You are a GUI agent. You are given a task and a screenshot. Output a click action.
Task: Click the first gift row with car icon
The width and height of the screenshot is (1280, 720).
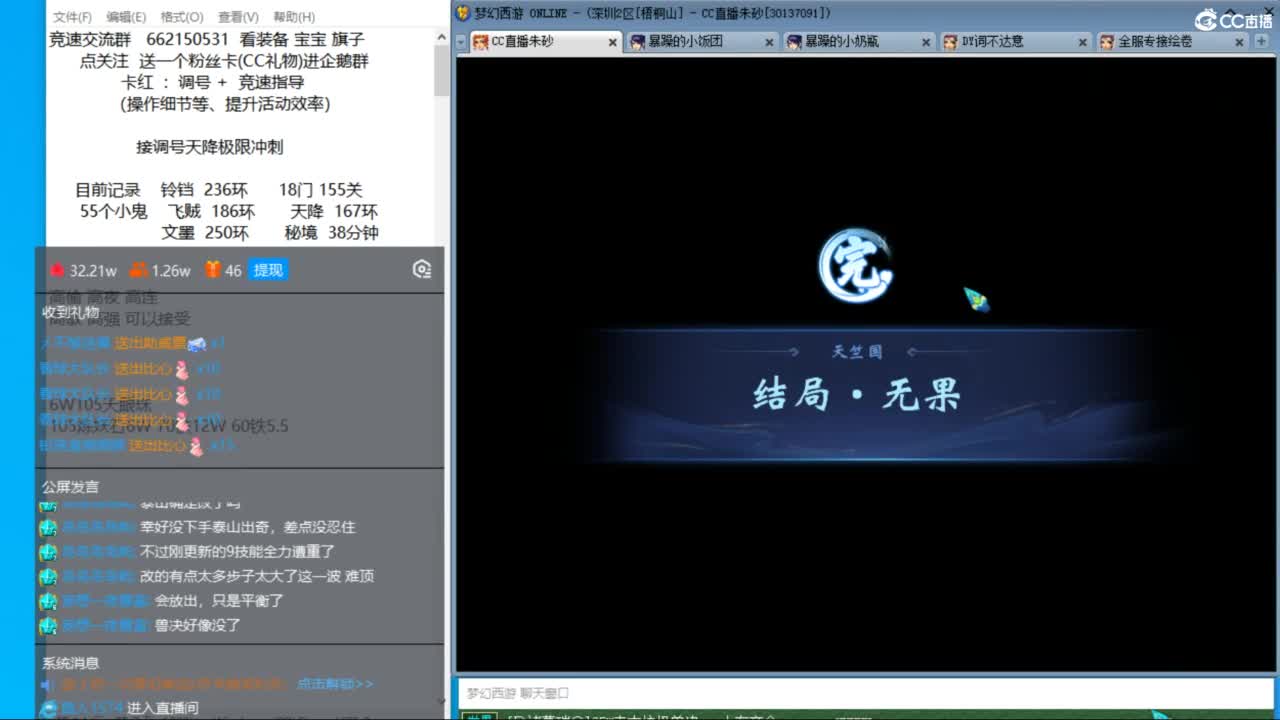click(x=133, y=343)
